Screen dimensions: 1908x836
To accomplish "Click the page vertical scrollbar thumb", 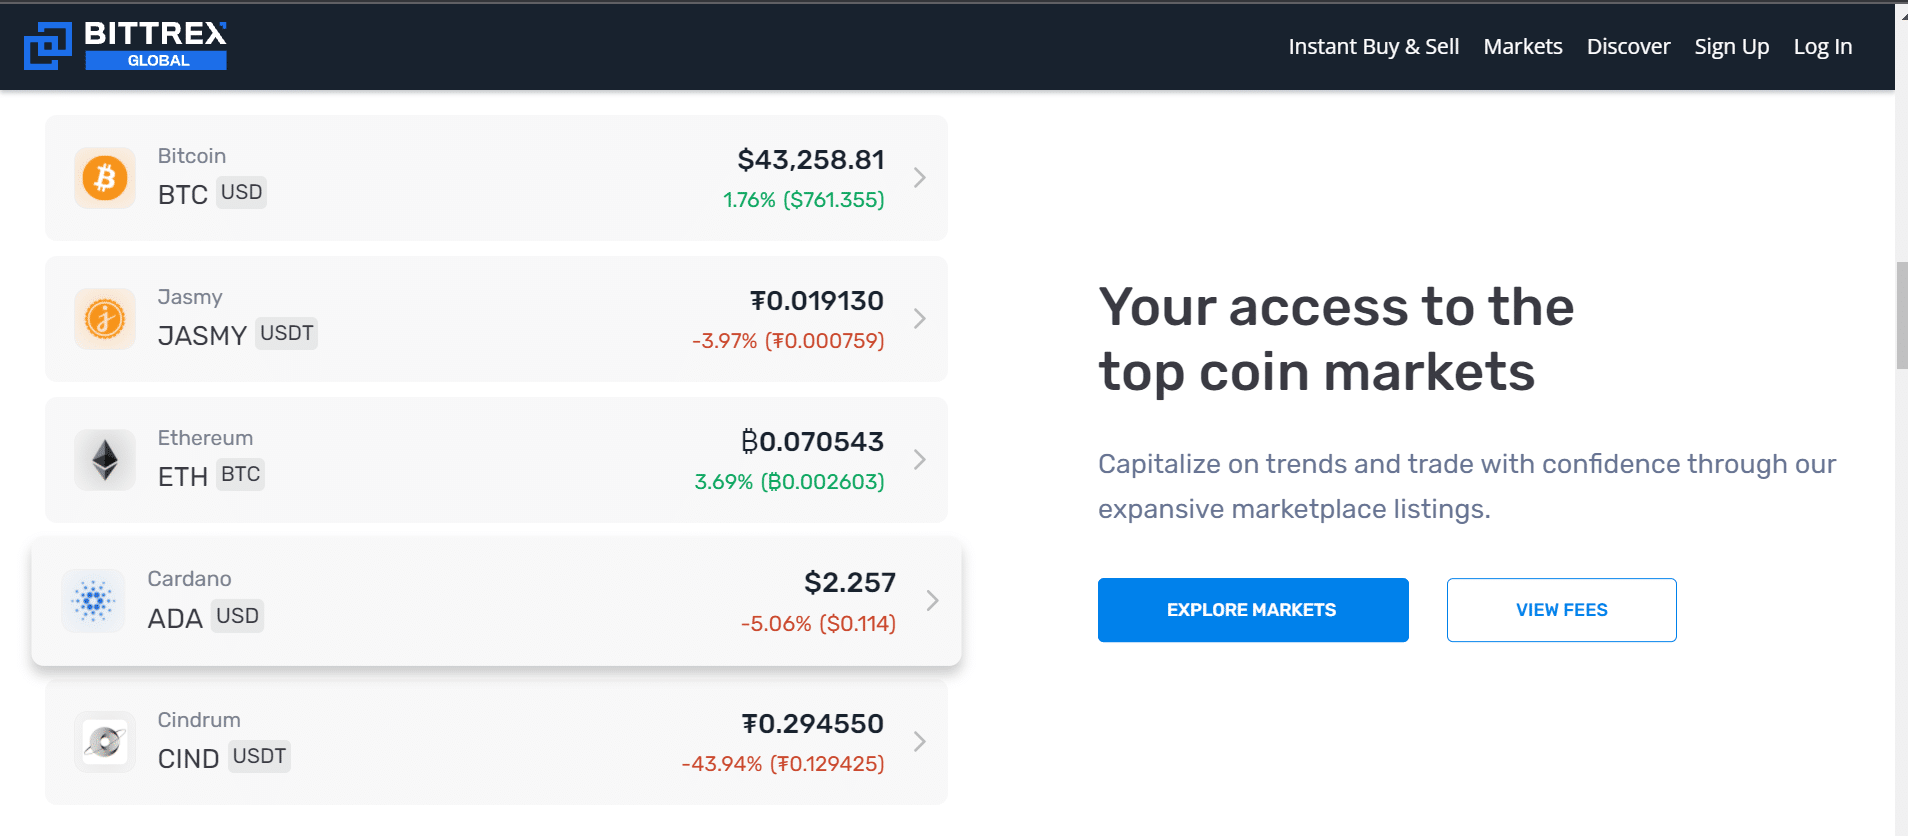I will click(1902, 316).
